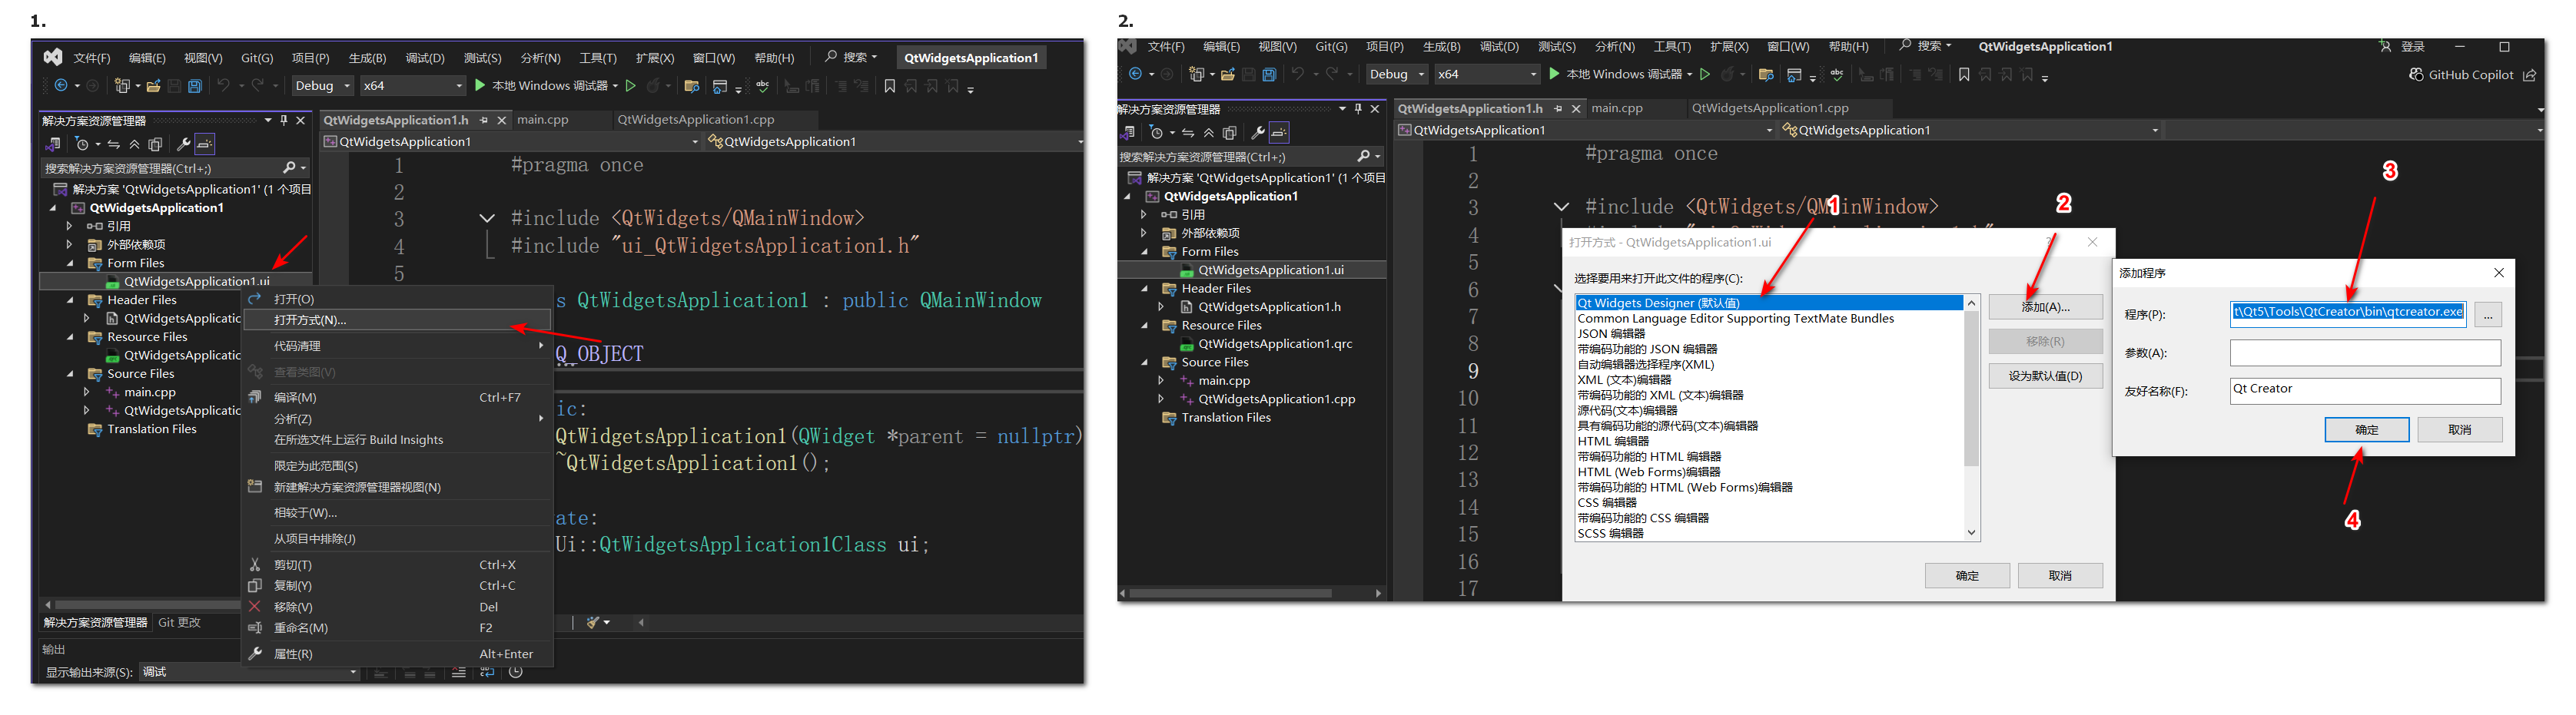This screenshot has height=715, width=2576.
Task: Choose 属性(R) in the context menu
Action: coord(397,654)
